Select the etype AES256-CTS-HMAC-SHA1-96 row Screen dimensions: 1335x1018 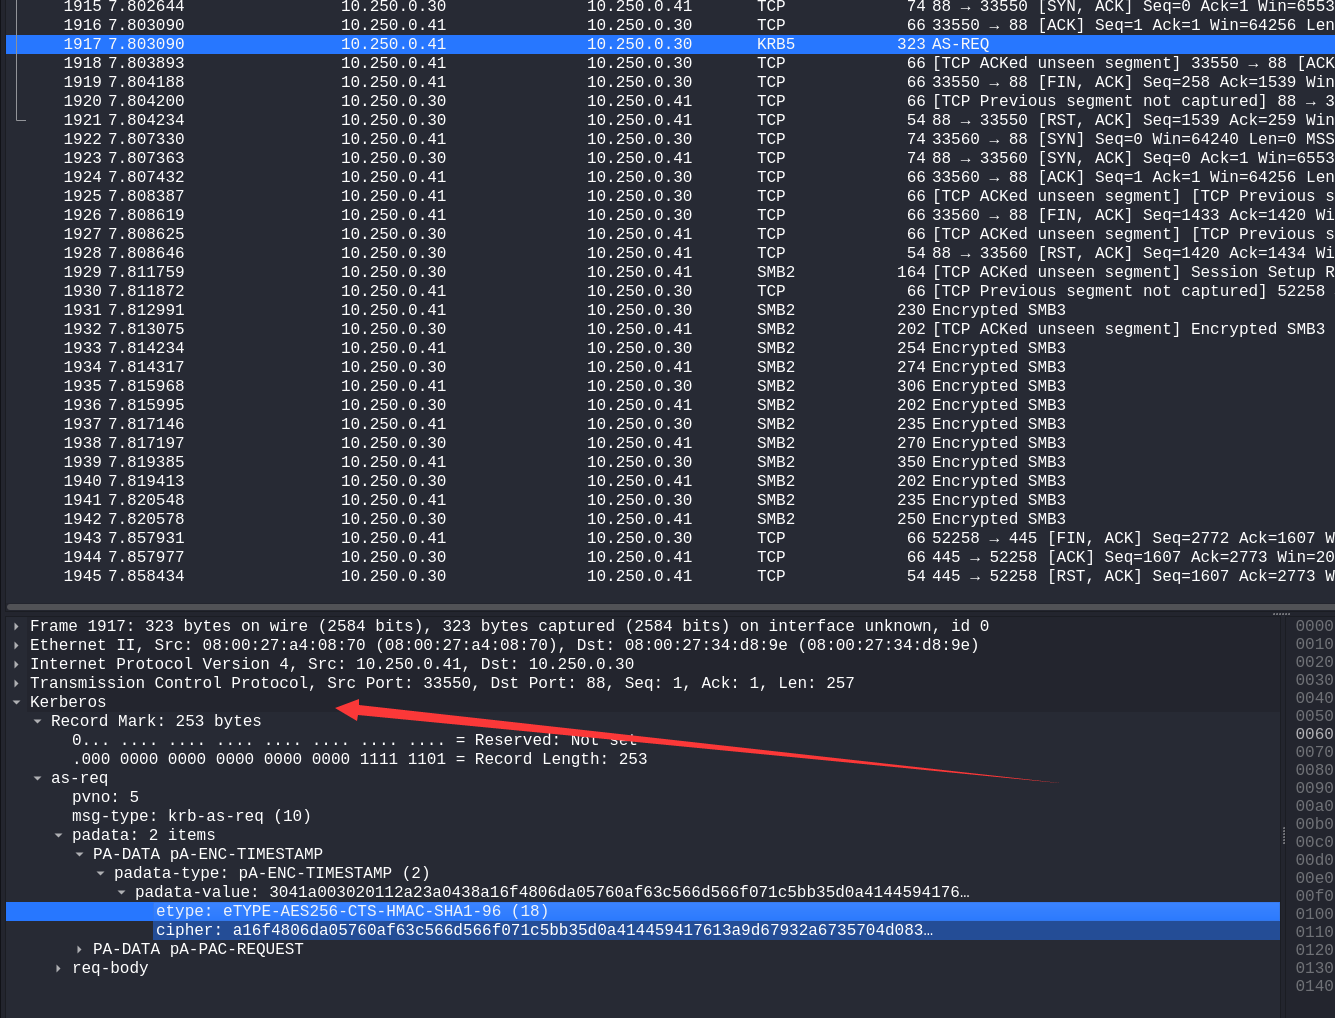(643, 911)
